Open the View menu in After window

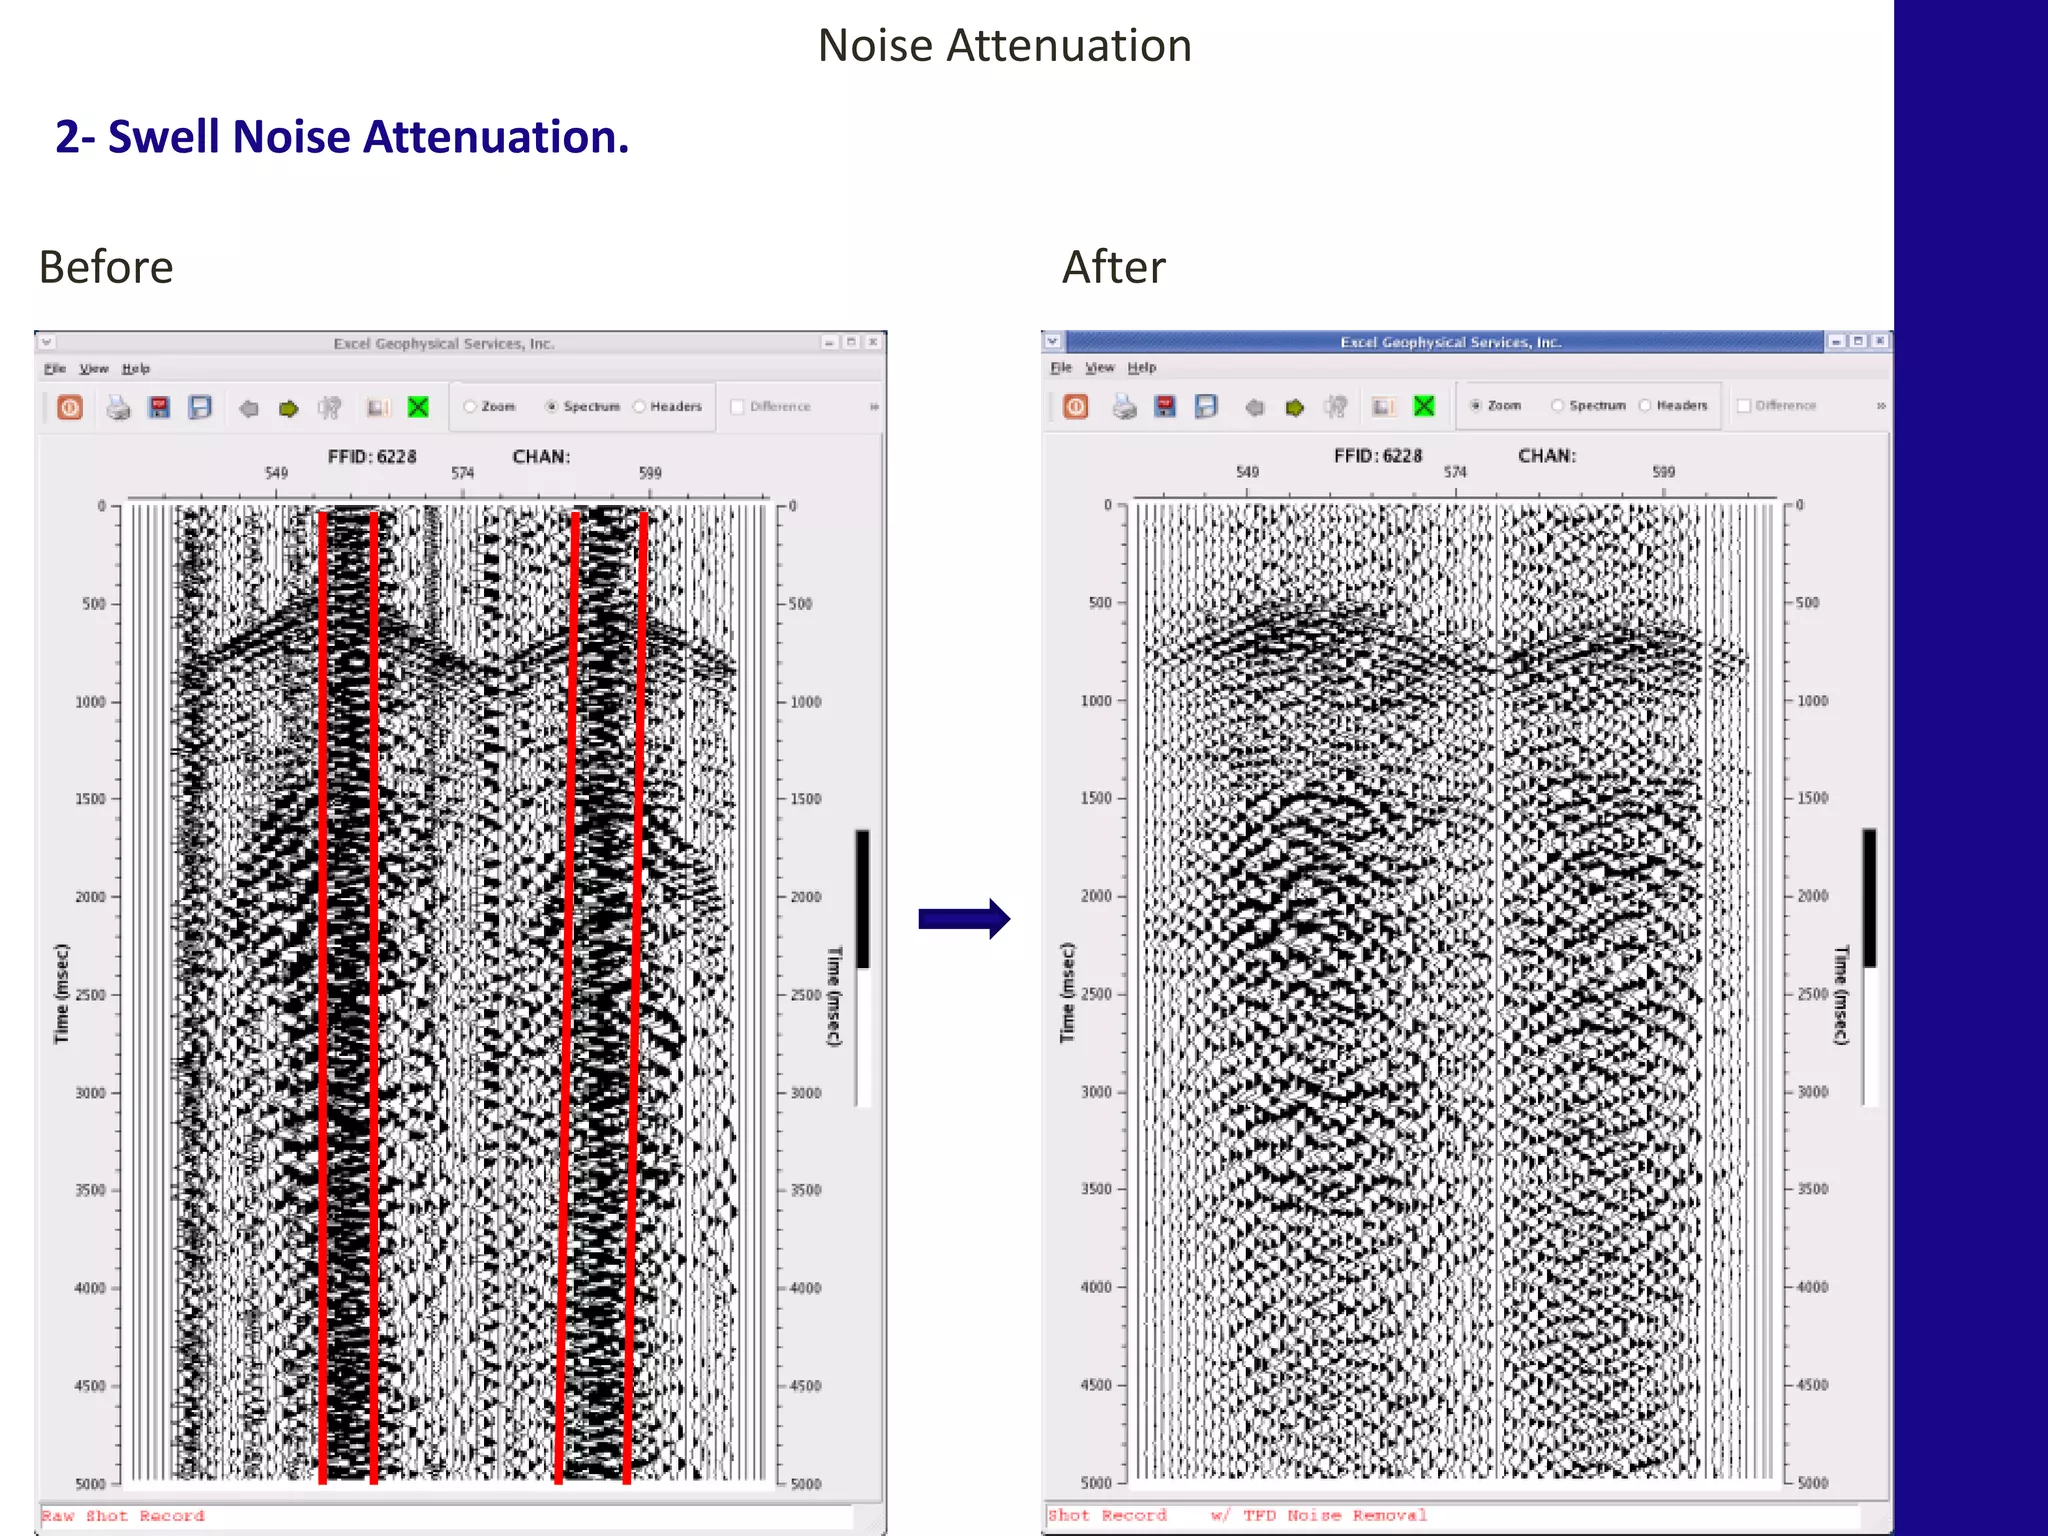click(x=1100, y=368)
